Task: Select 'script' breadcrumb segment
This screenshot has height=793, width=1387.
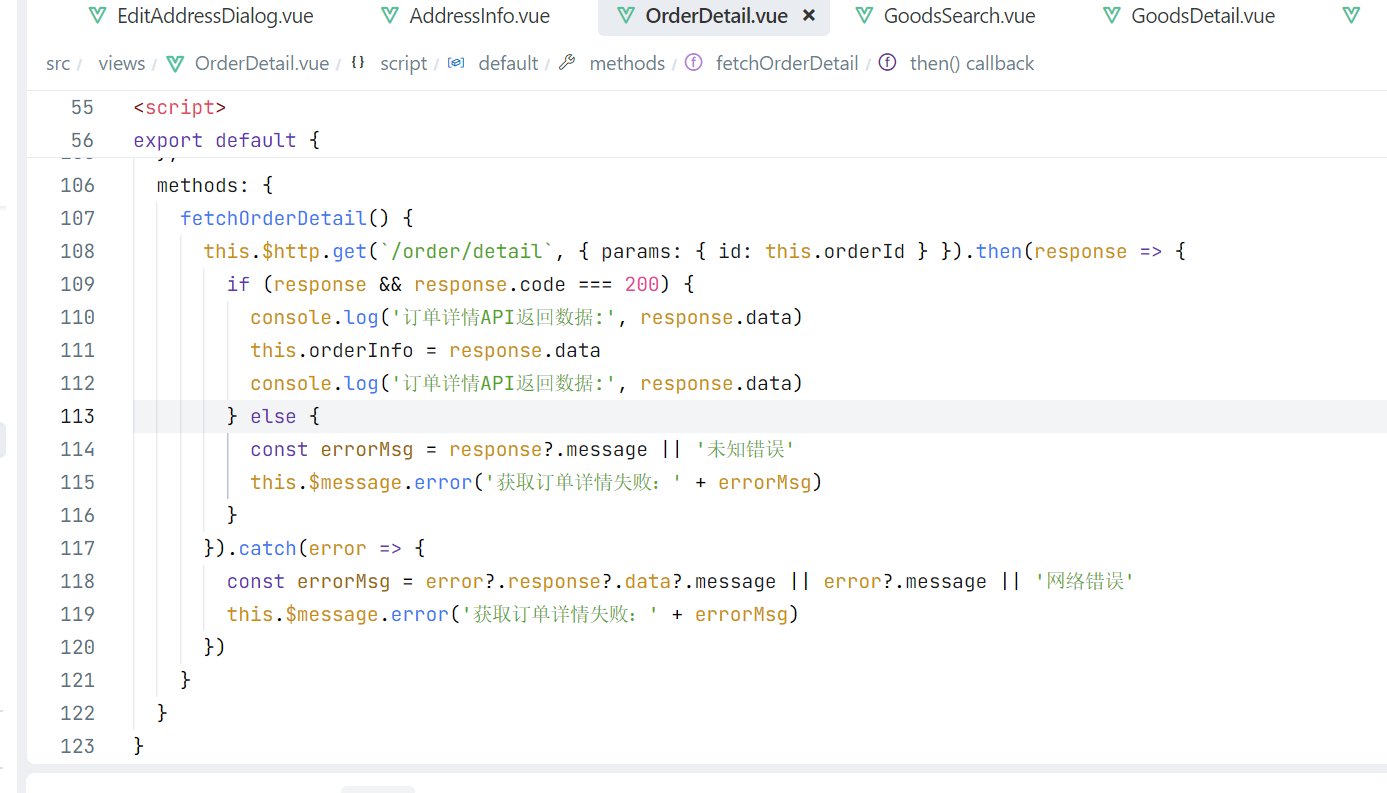Action: pyautogui.click(x=404, y=64)
